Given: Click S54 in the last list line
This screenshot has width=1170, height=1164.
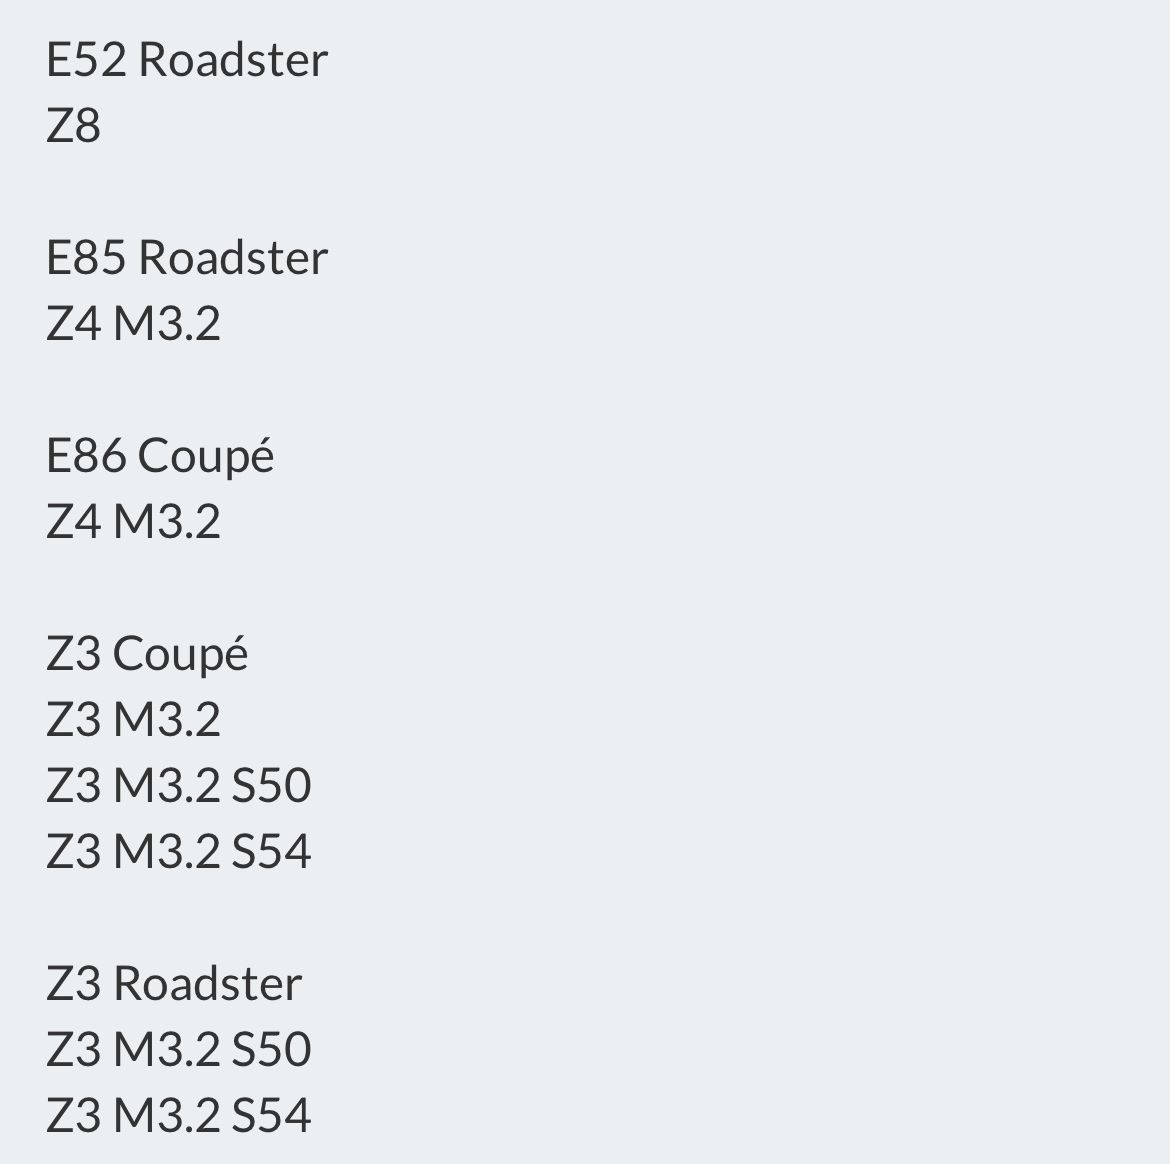Looking at the screenshot, I should (x=271, y=1116).
